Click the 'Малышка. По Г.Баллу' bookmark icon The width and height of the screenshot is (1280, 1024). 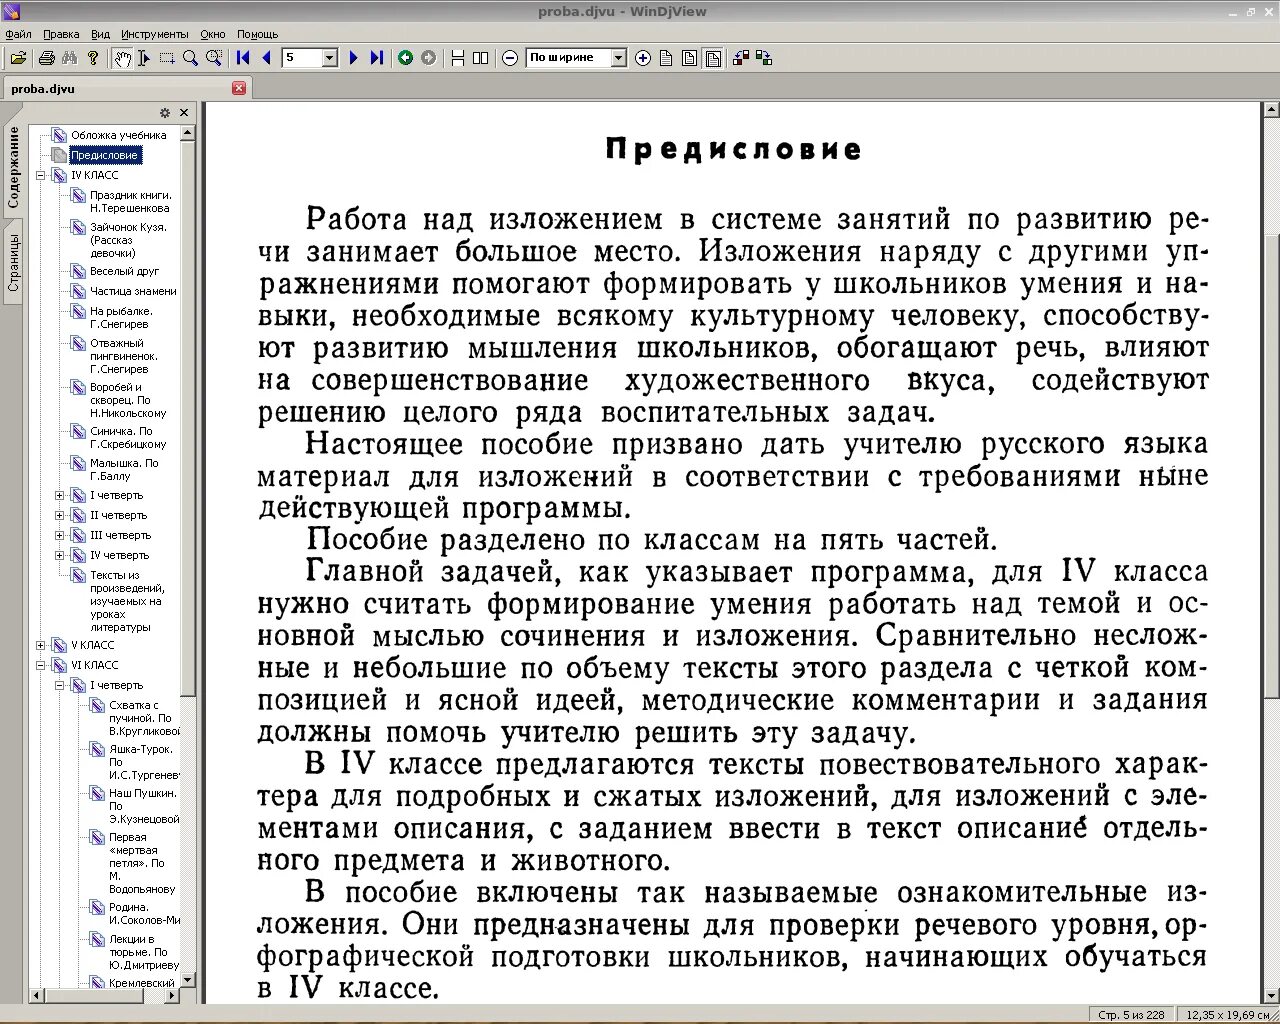tap(78, 463)
